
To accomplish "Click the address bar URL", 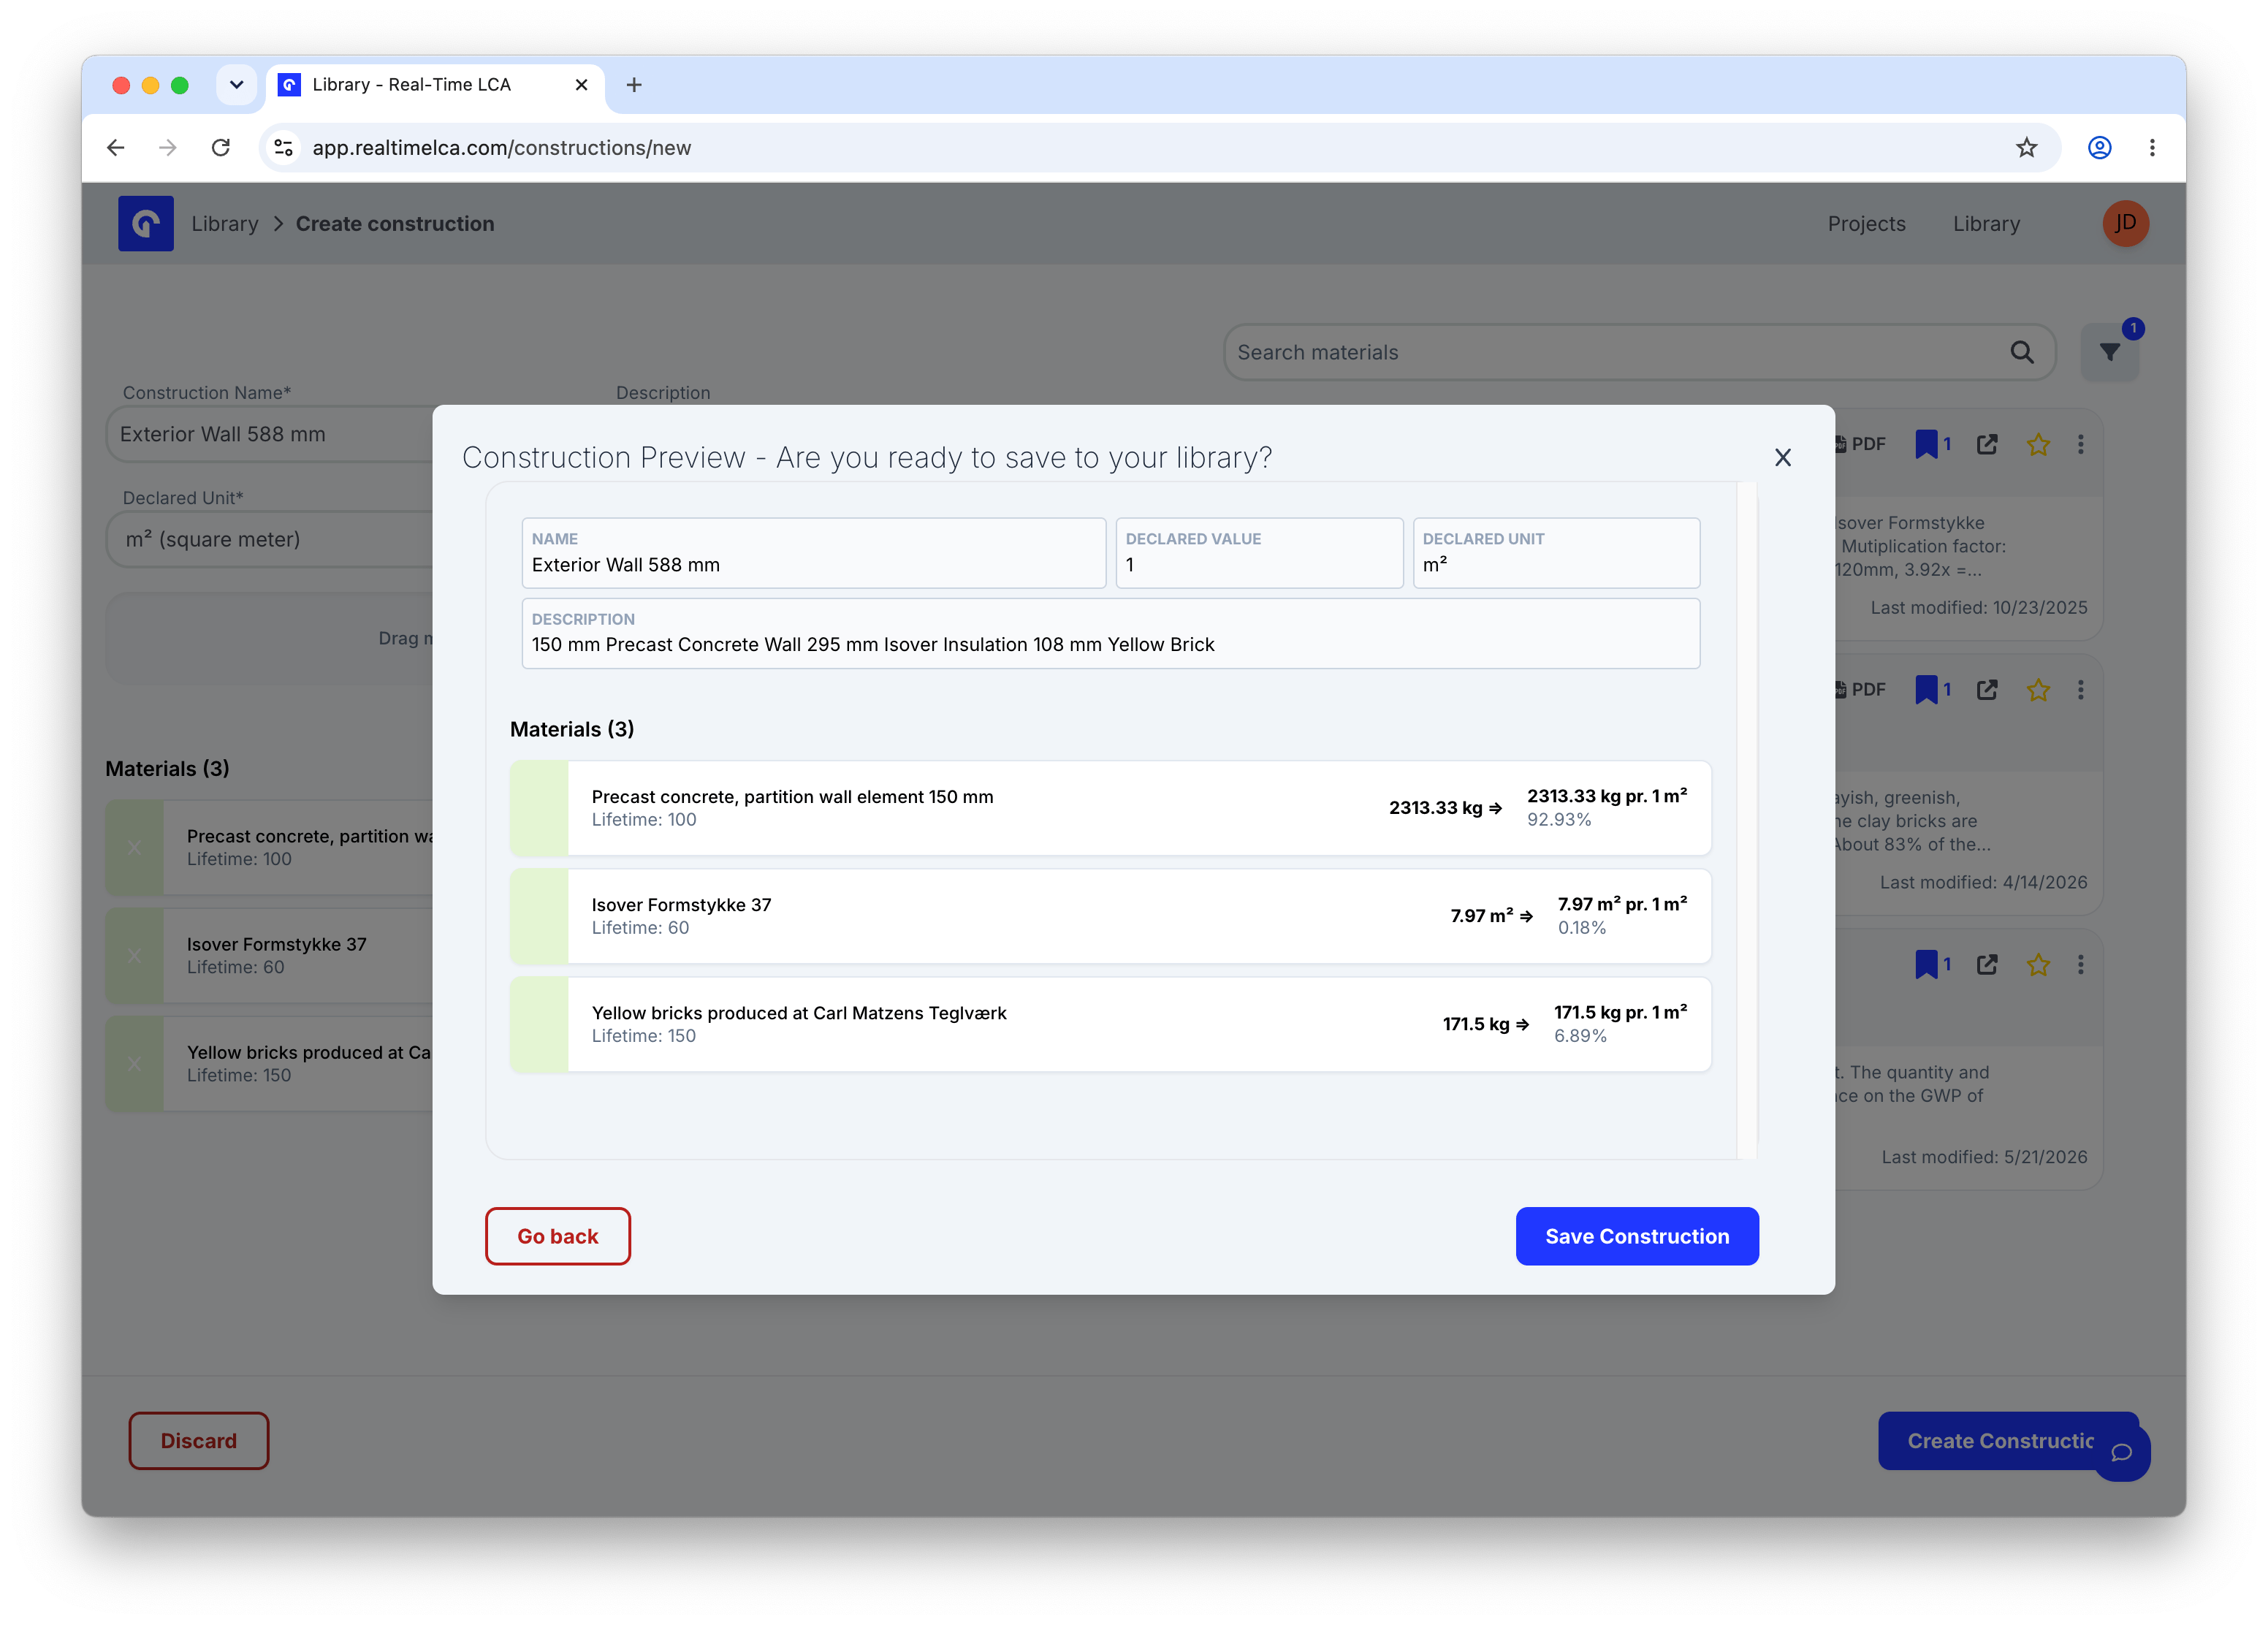I will tap(502, 148).
